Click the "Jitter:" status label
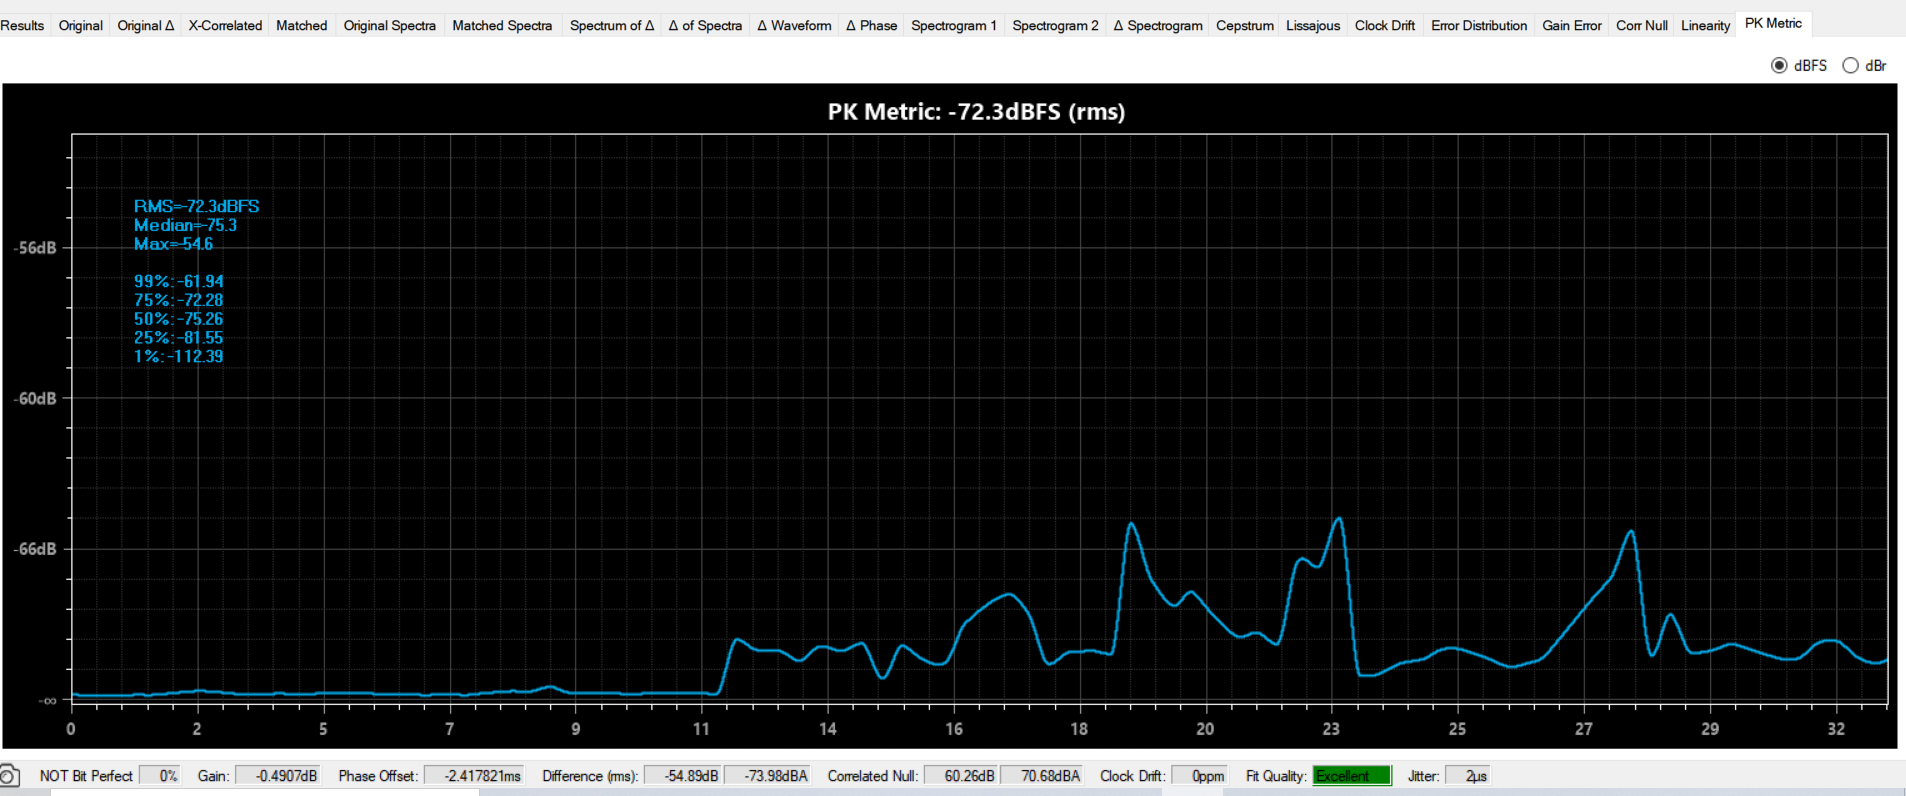Screen dimensions: 1906x796 [1423, 776]
